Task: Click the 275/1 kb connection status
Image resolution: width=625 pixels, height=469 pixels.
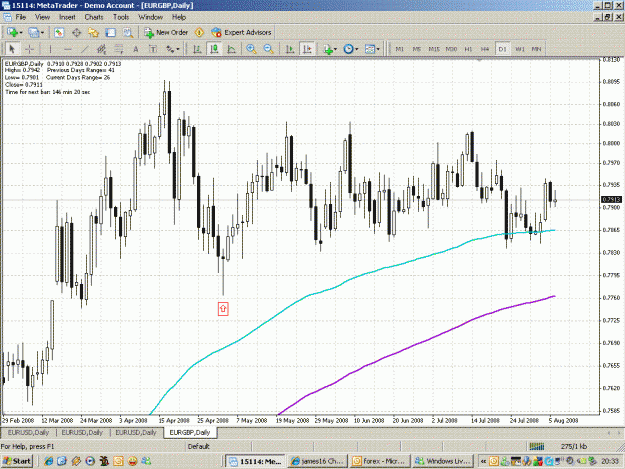Action: pos(574,446)
